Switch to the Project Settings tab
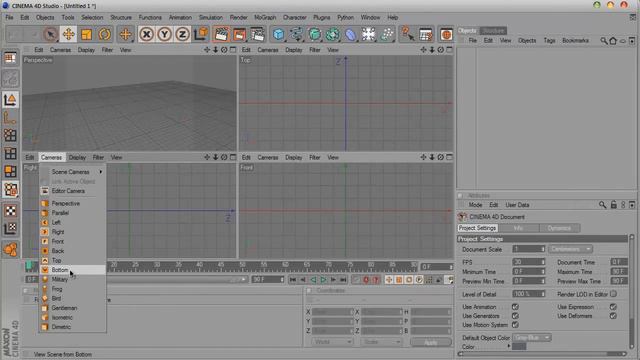Viewport: 640px width, 360px height. pos(478,228)
